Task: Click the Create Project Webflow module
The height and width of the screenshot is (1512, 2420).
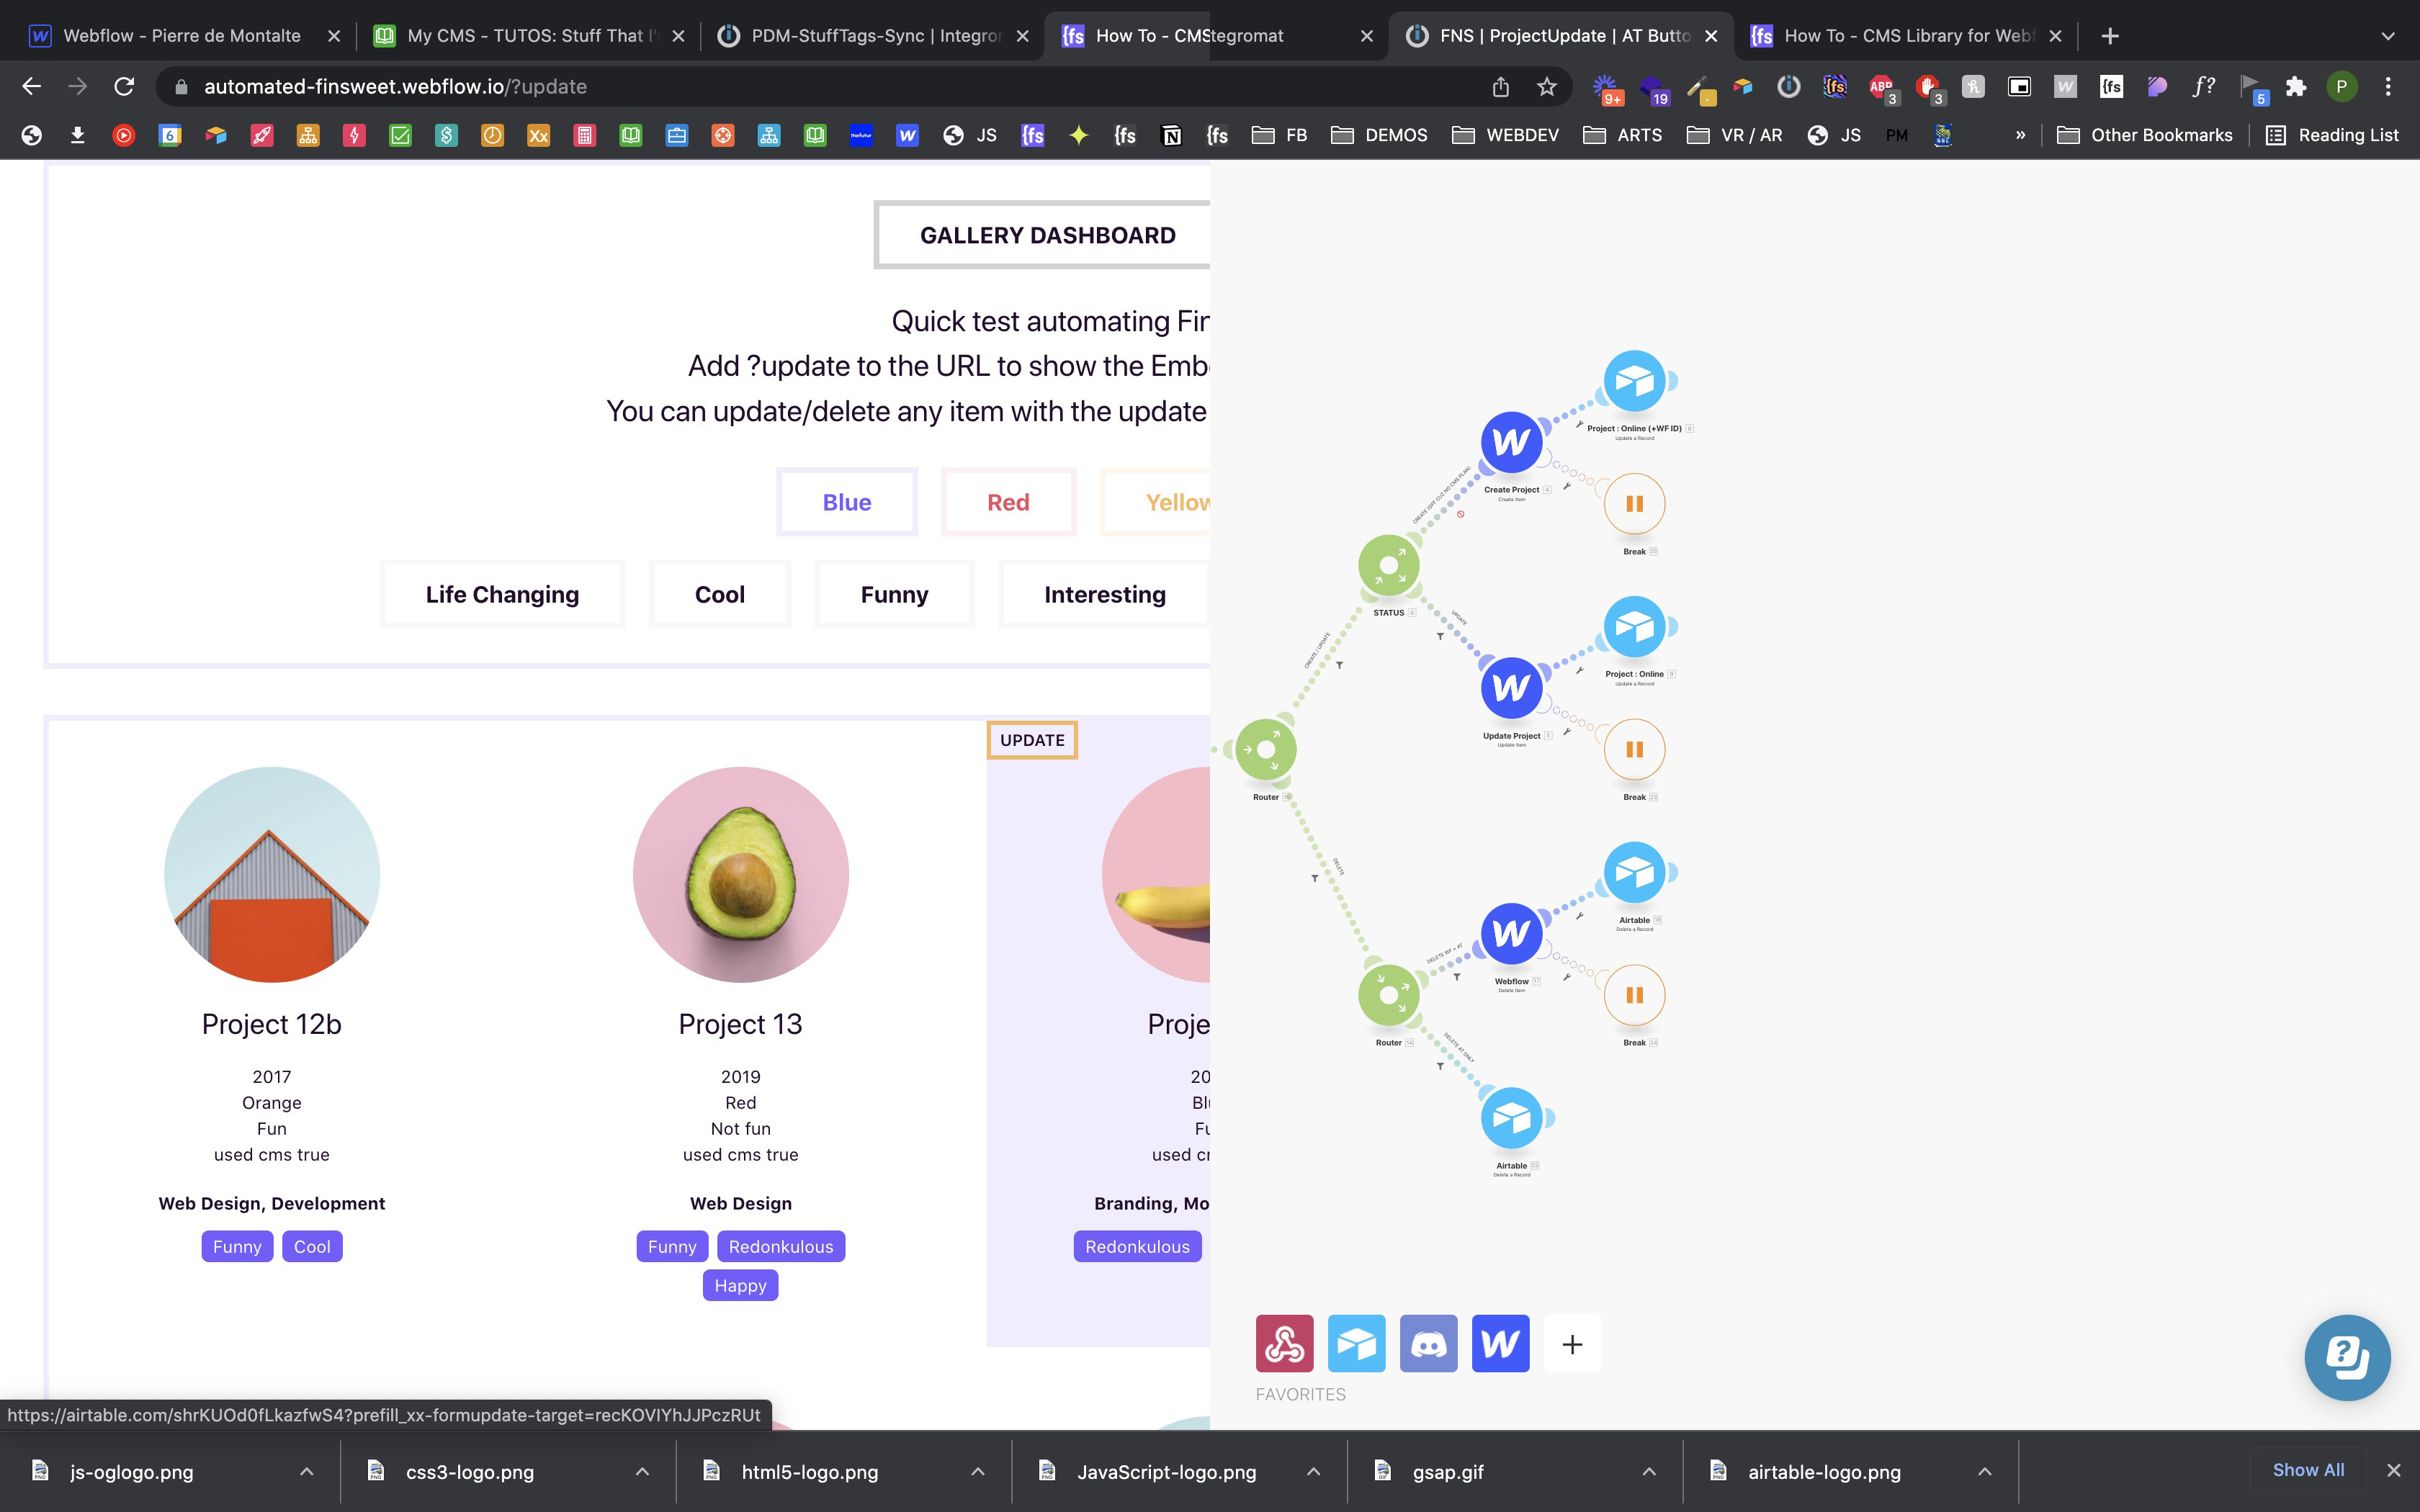Action: click(1510, 442)
